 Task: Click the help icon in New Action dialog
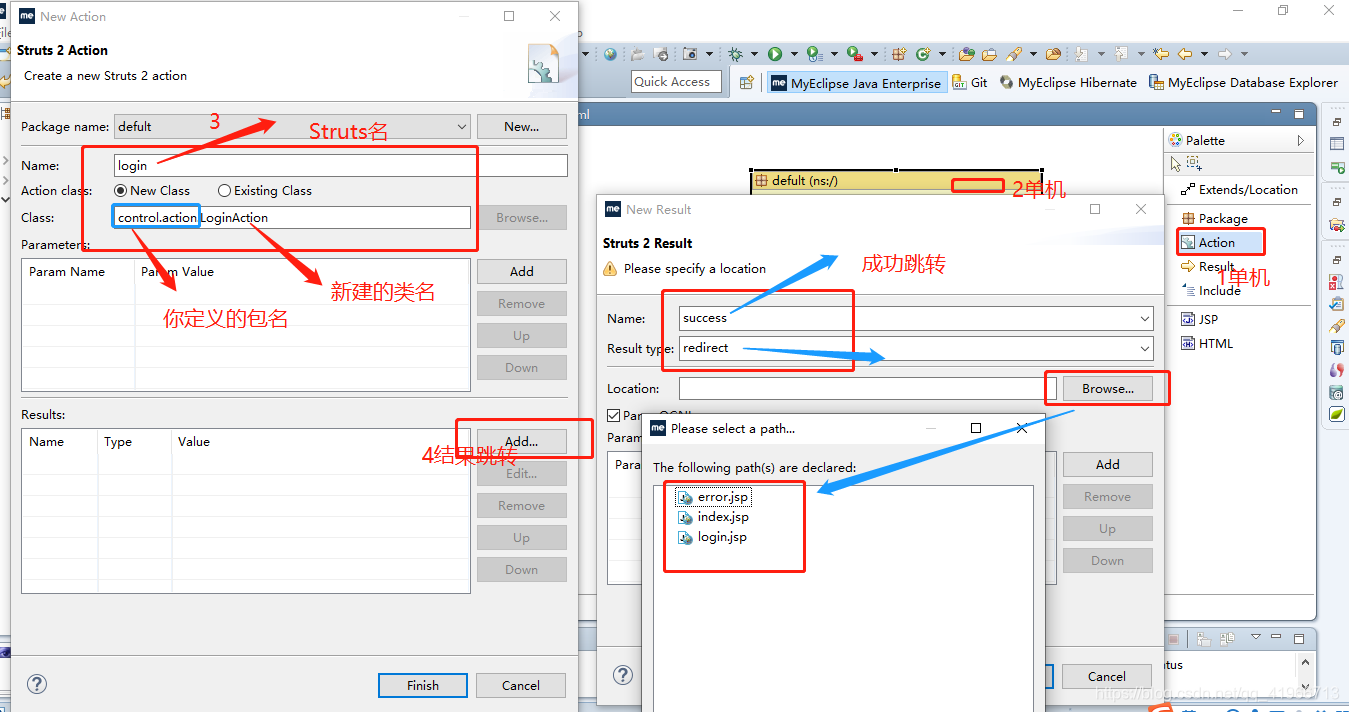point(37,685)
